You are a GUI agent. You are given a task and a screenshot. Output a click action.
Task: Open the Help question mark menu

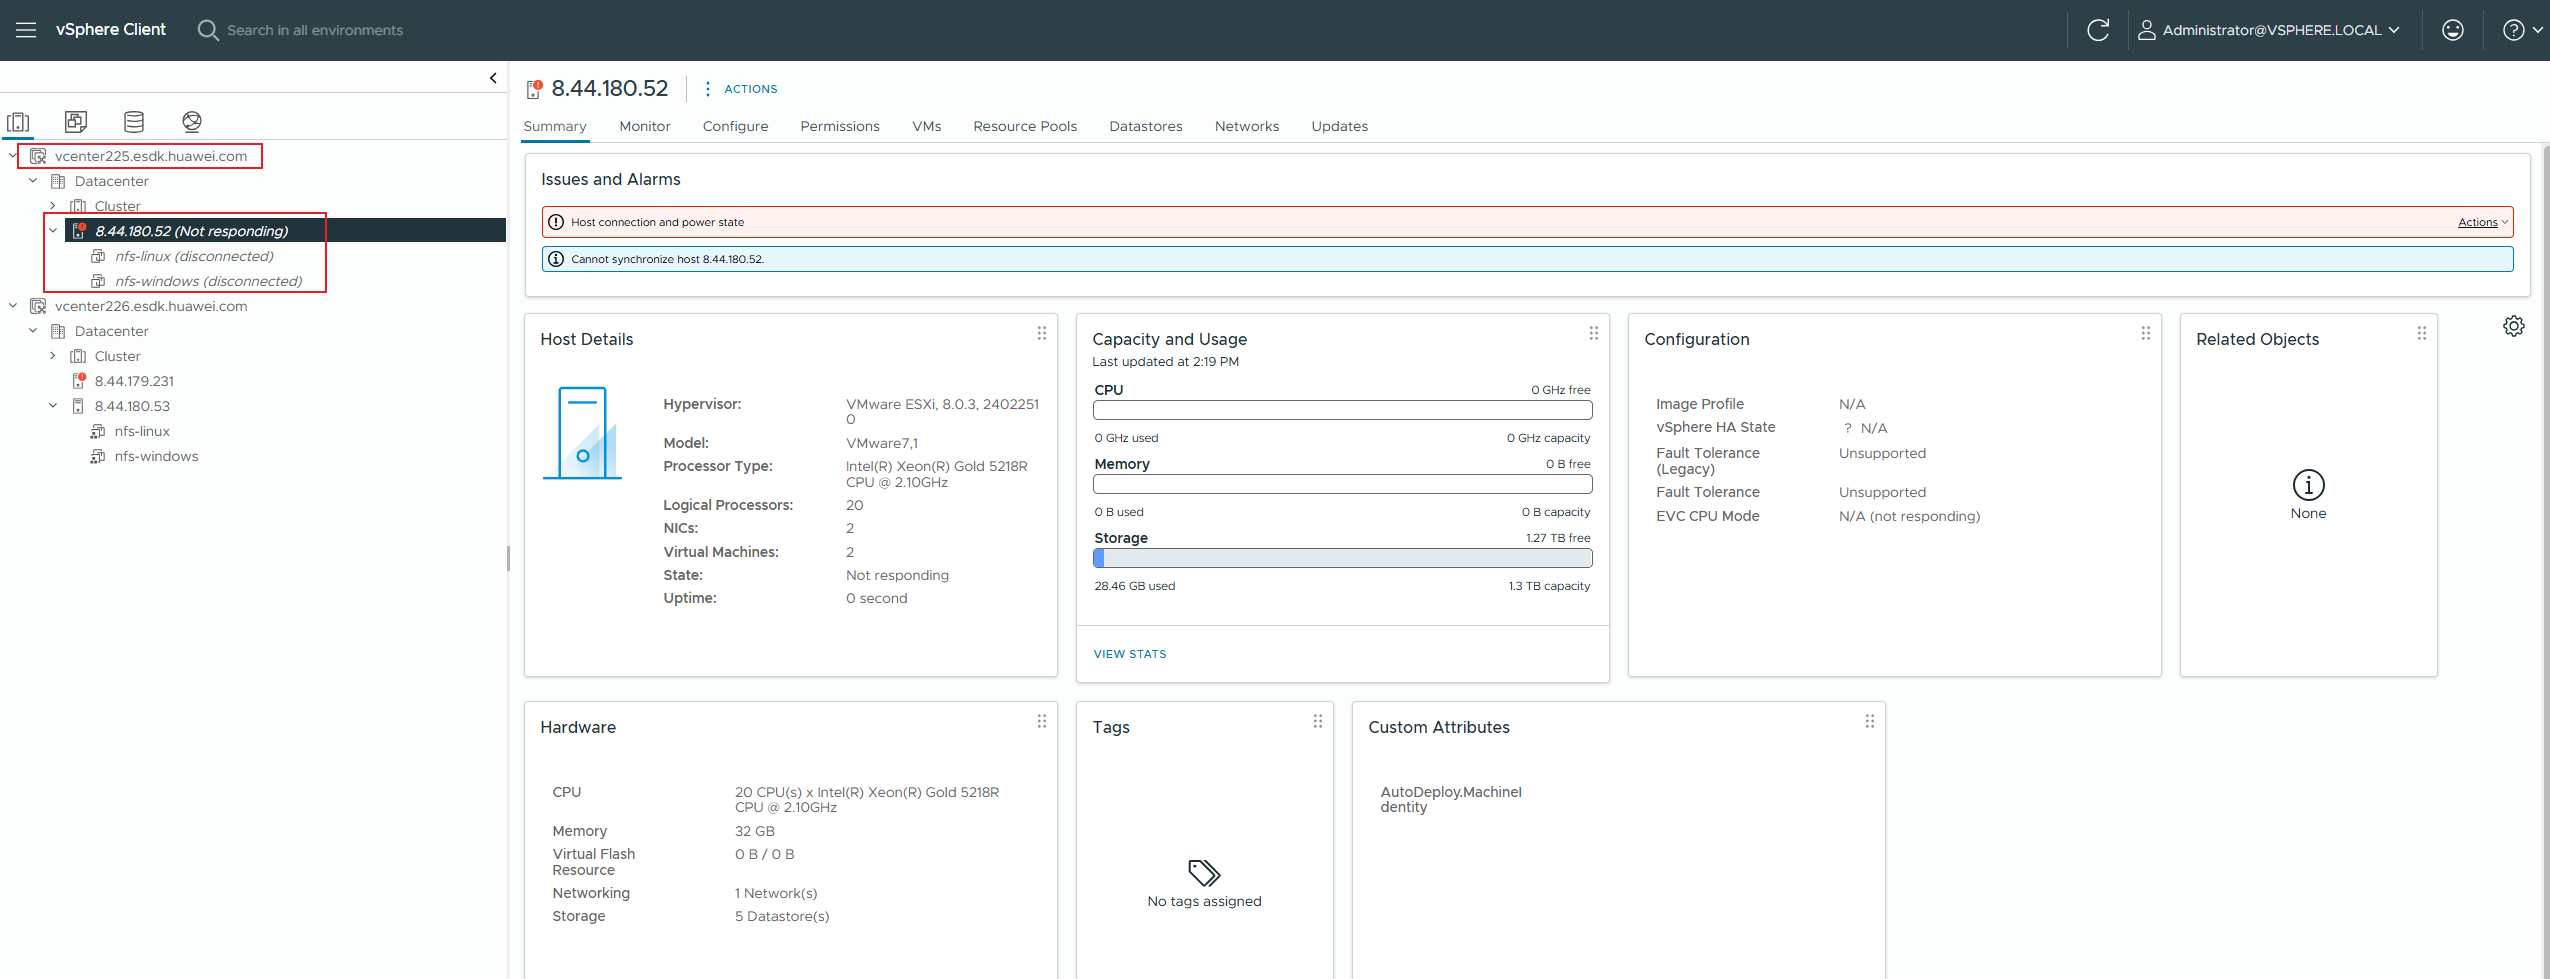(2522, 30)
